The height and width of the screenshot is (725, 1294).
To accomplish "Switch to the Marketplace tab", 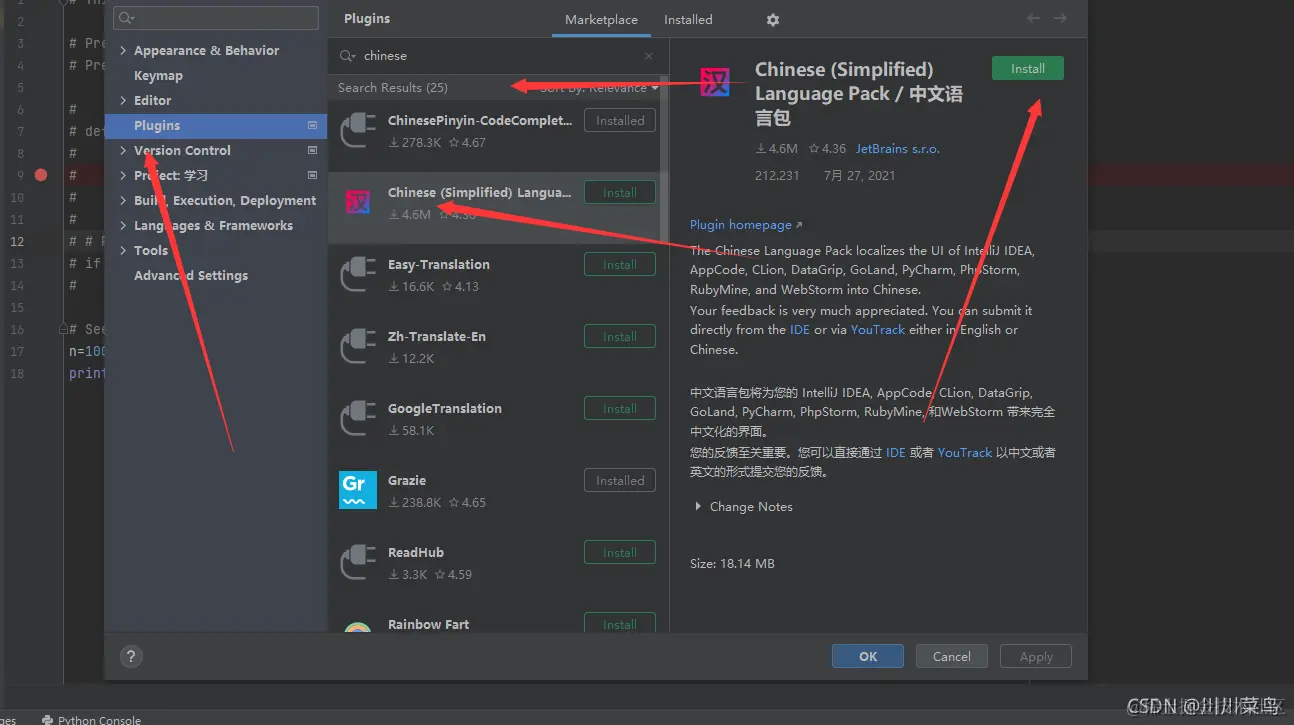I will point(601,20).
